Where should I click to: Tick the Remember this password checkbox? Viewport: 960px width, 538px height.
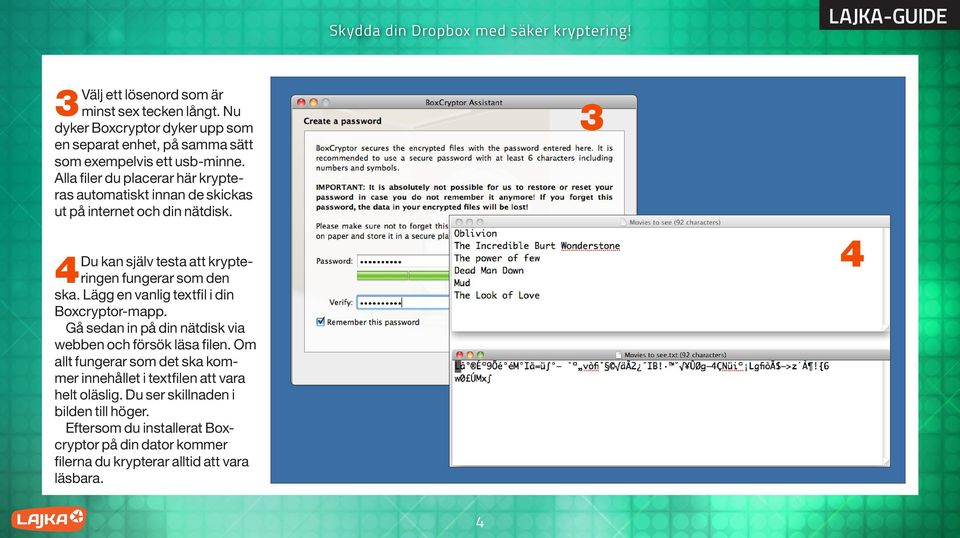point(320,322)
